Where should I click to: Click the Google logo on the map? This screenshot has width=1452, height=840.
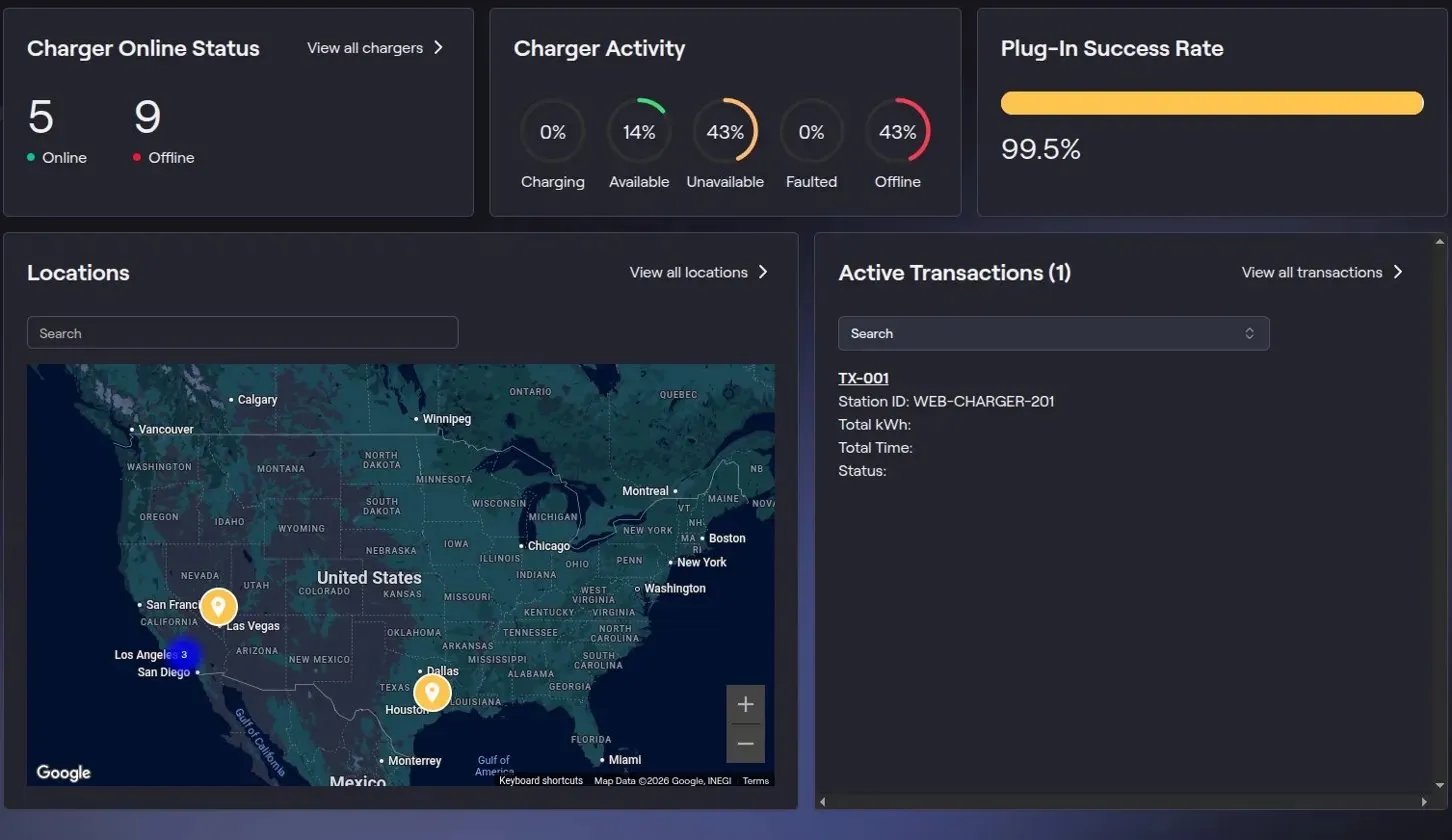pos(64,773)
